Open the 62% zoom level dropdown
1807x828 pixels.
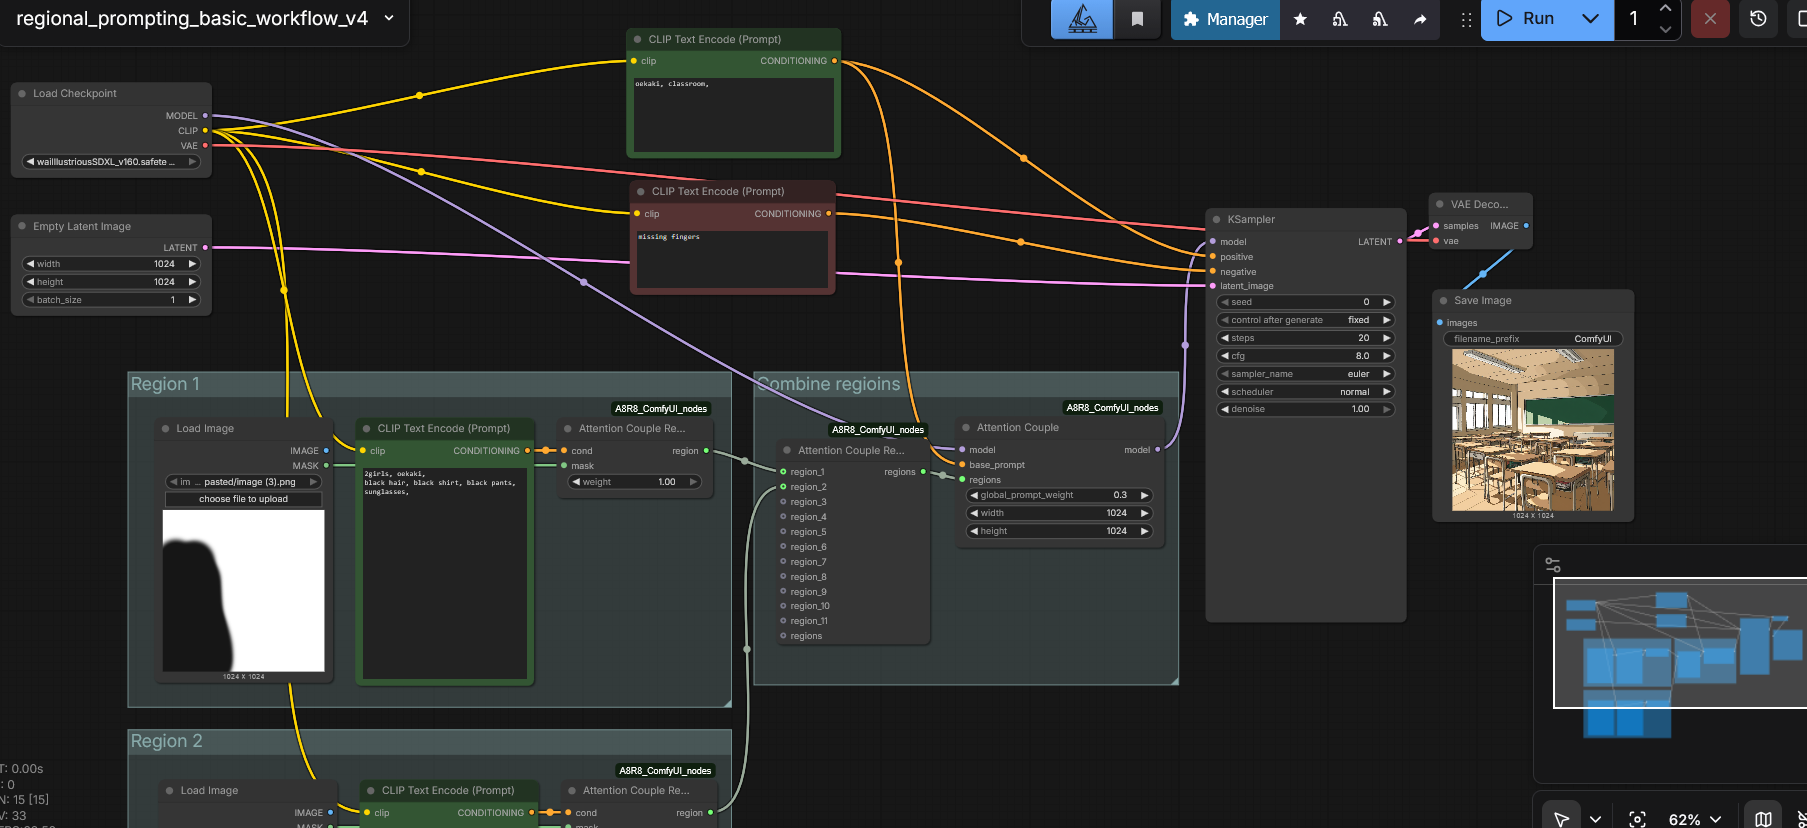pyautogui.click(x=1695, y=819)
